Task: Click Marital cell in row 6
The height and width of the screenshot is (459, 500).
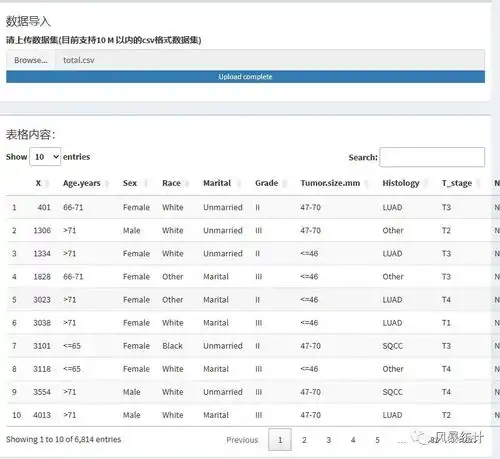Action: (x=216, y=323)
